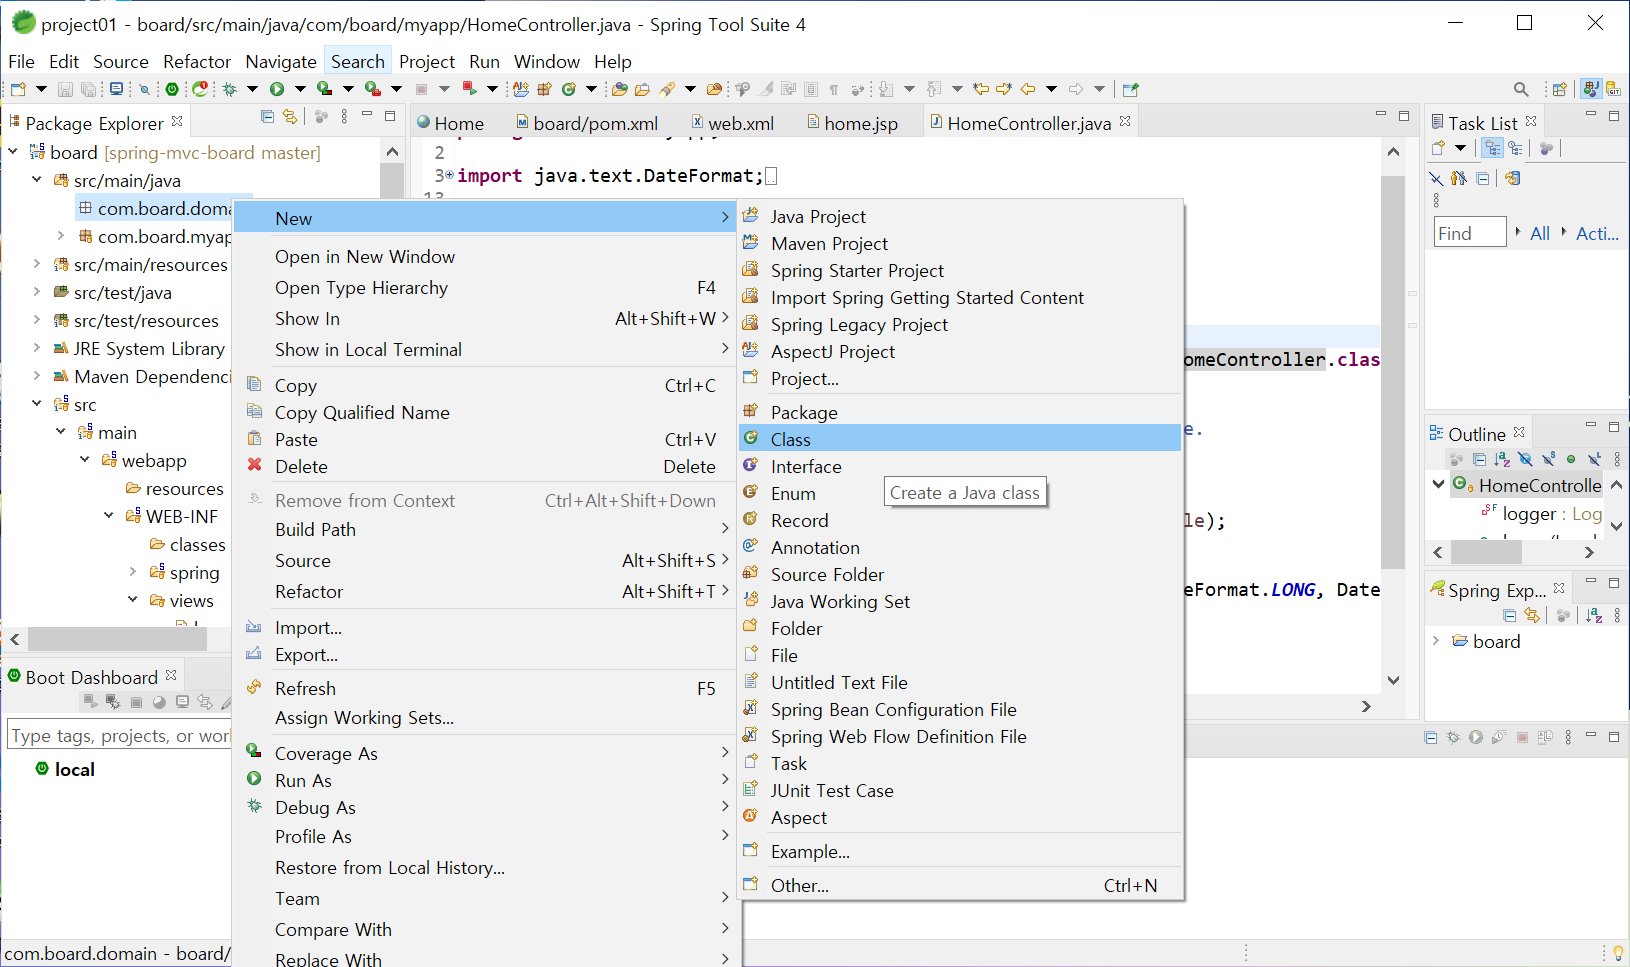Click the Source Folder icon
The width and height of the screenshot is (1630, 967).
coord(751,574)
